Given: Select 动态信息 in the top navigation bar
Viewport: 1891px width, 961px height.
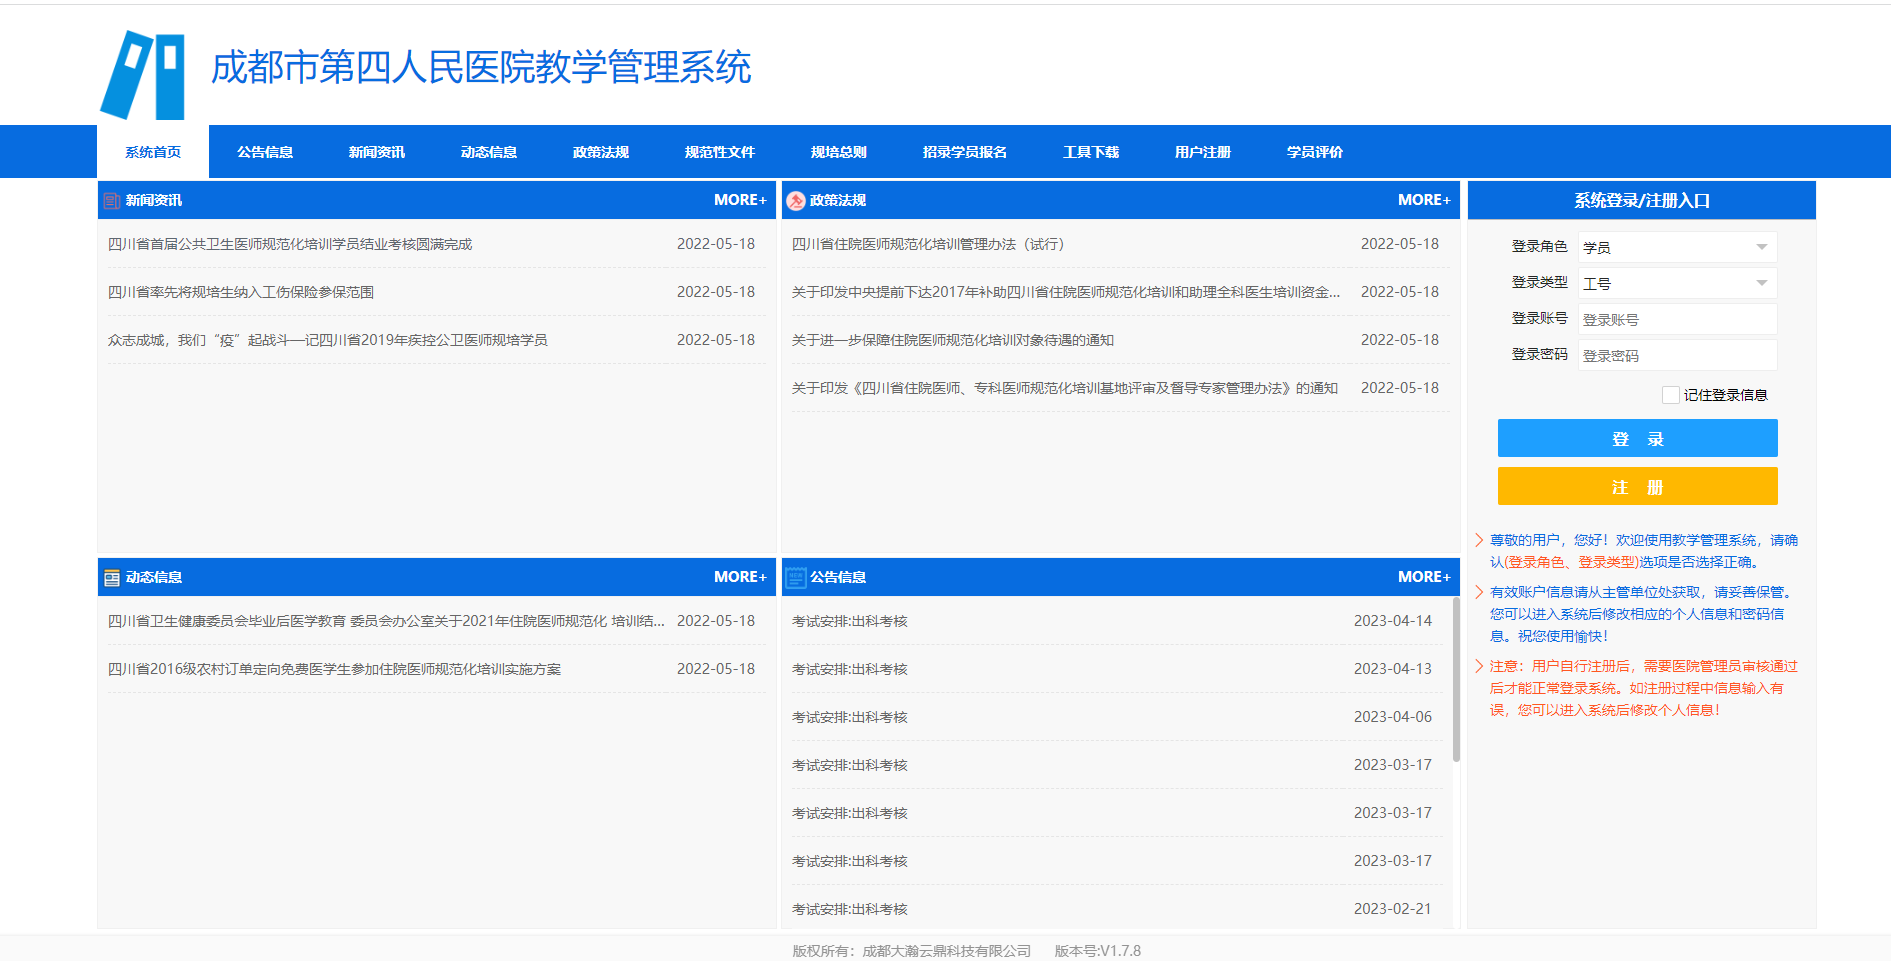Looking at the screenshot, I should click(489, 152).
